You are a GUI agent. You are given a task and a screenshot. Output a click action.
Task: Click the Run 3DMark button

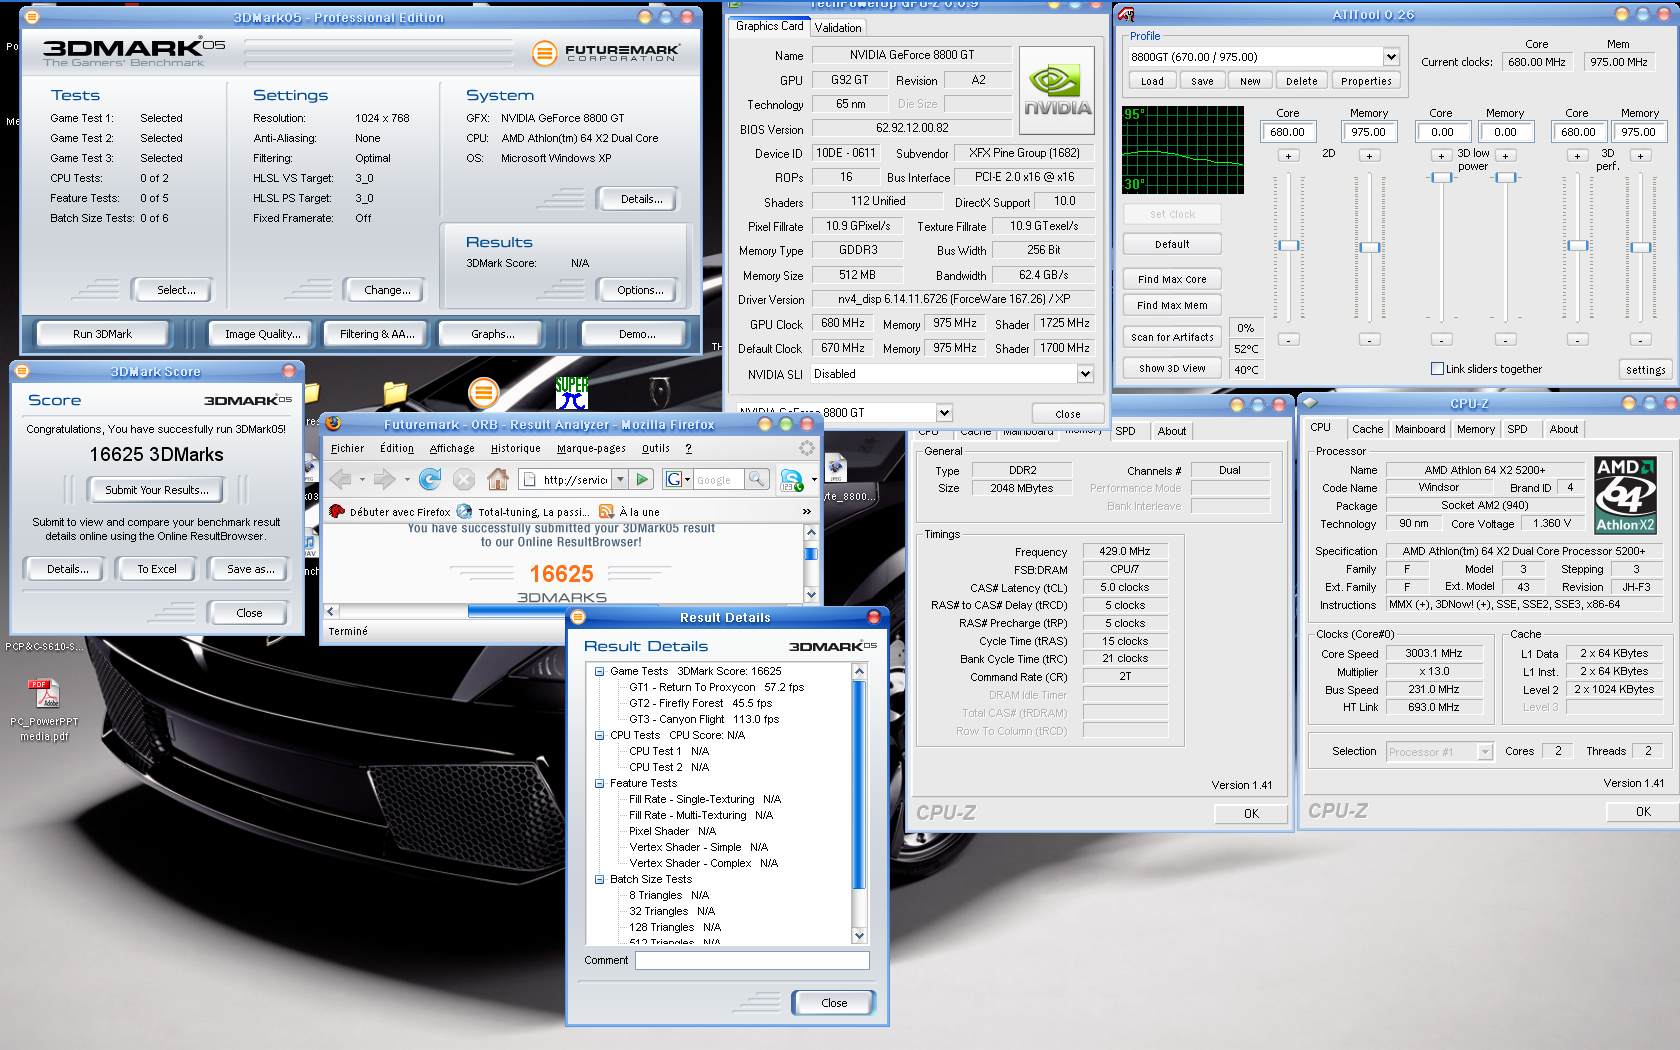[102, 334]
